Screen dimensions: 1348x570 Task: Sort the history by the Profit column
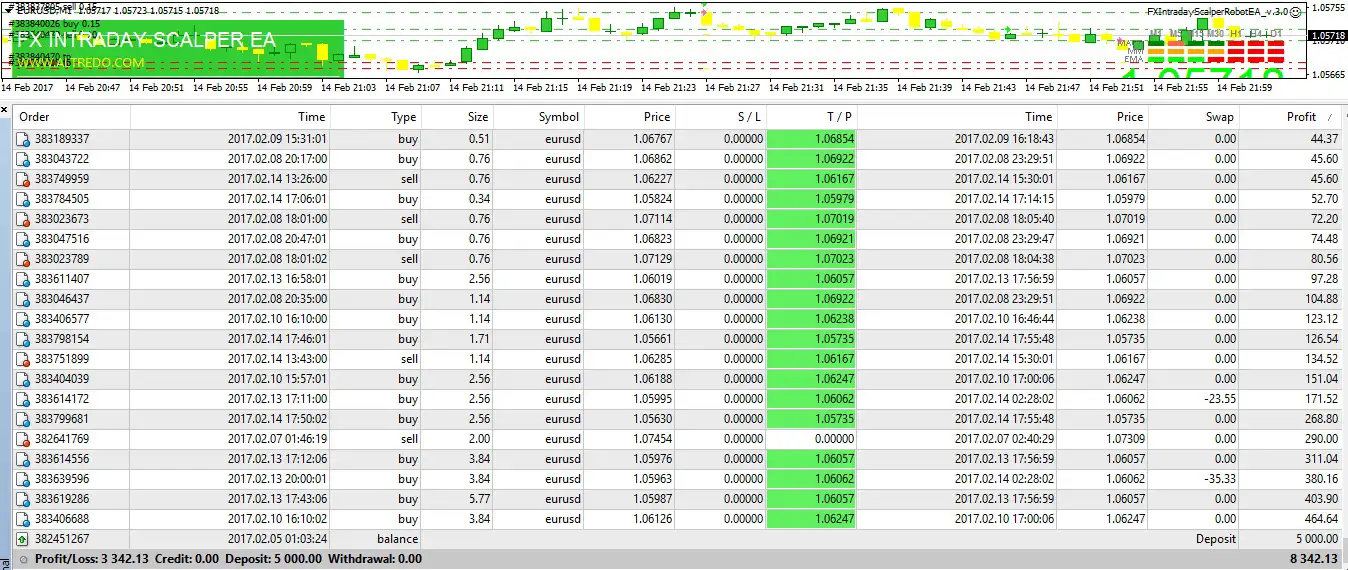(1301, 117)
